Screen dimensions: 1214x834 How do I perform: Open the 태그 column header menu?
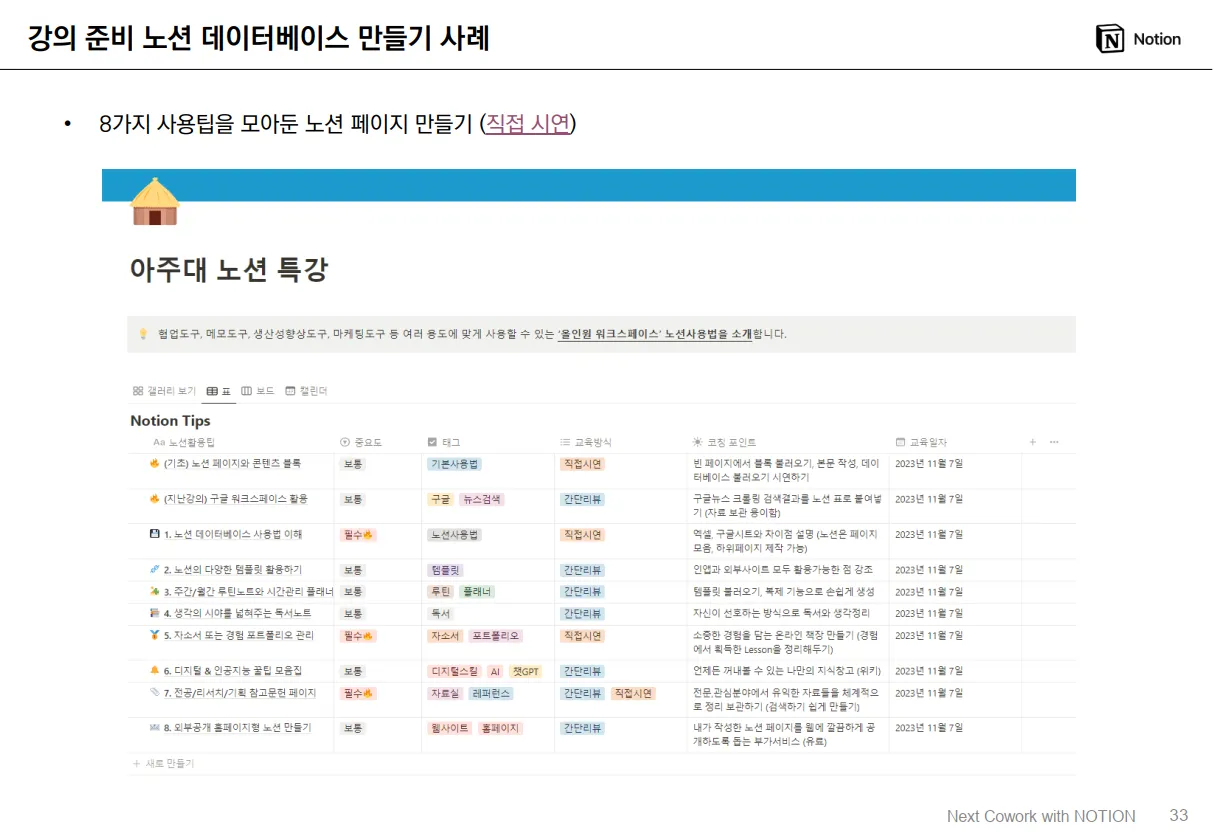(x=444, y=442)
